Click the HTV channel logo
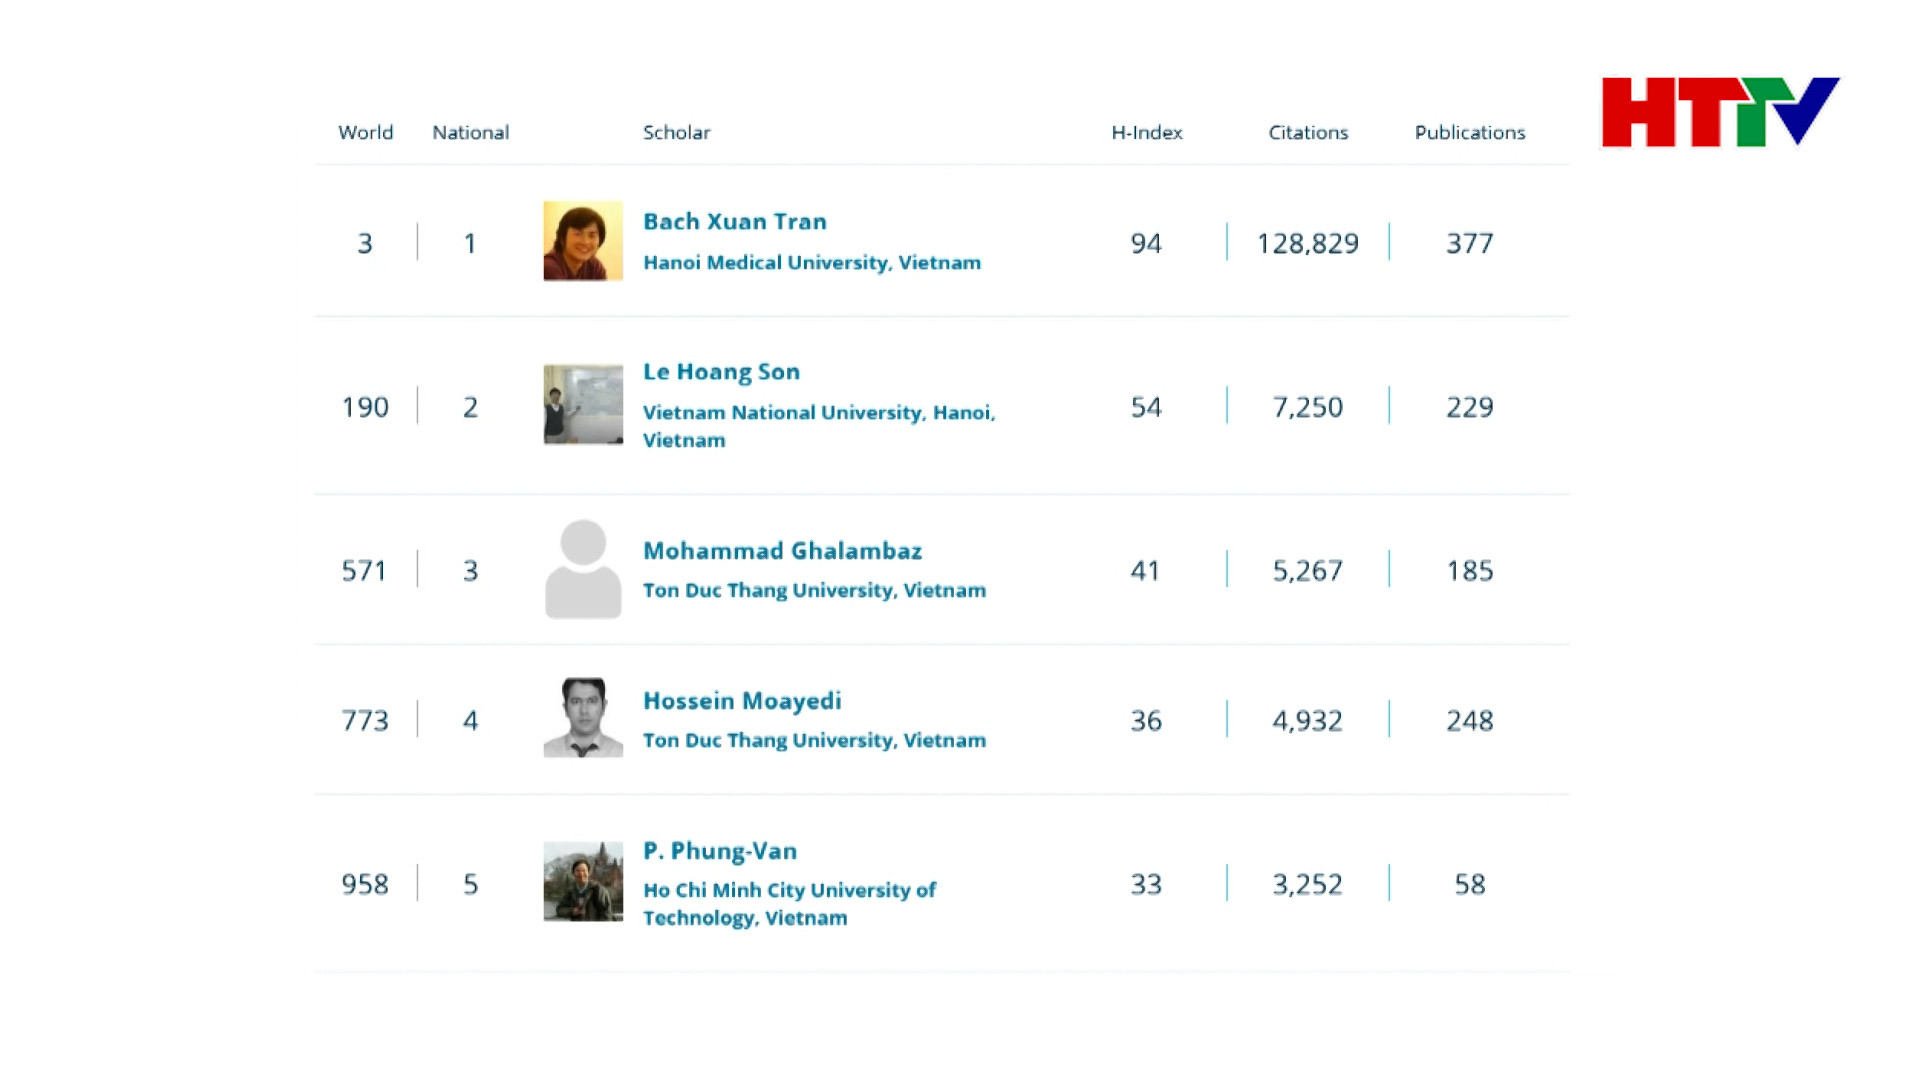This screenshot has height=1080, width=1920. [x=1719, y=112]
